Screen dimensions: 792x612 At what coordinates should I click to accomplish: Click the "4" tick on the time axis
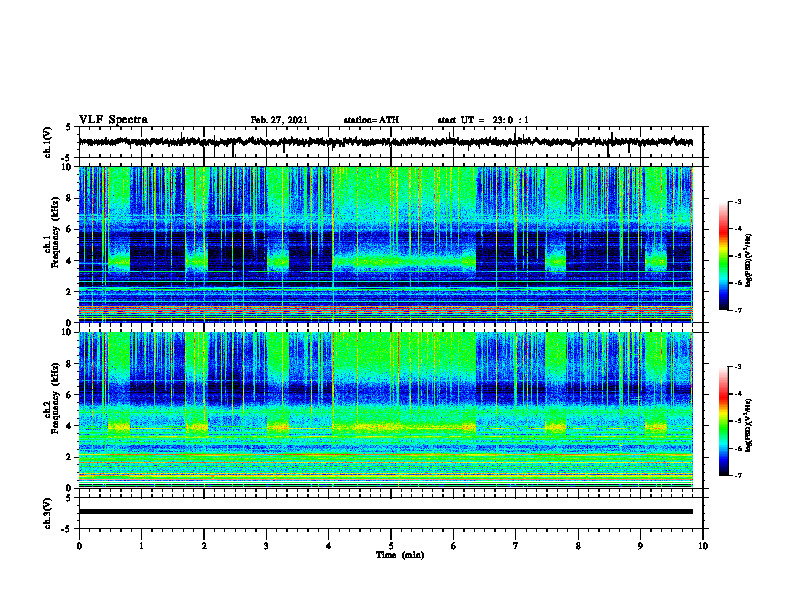click(x=329, y=546)
